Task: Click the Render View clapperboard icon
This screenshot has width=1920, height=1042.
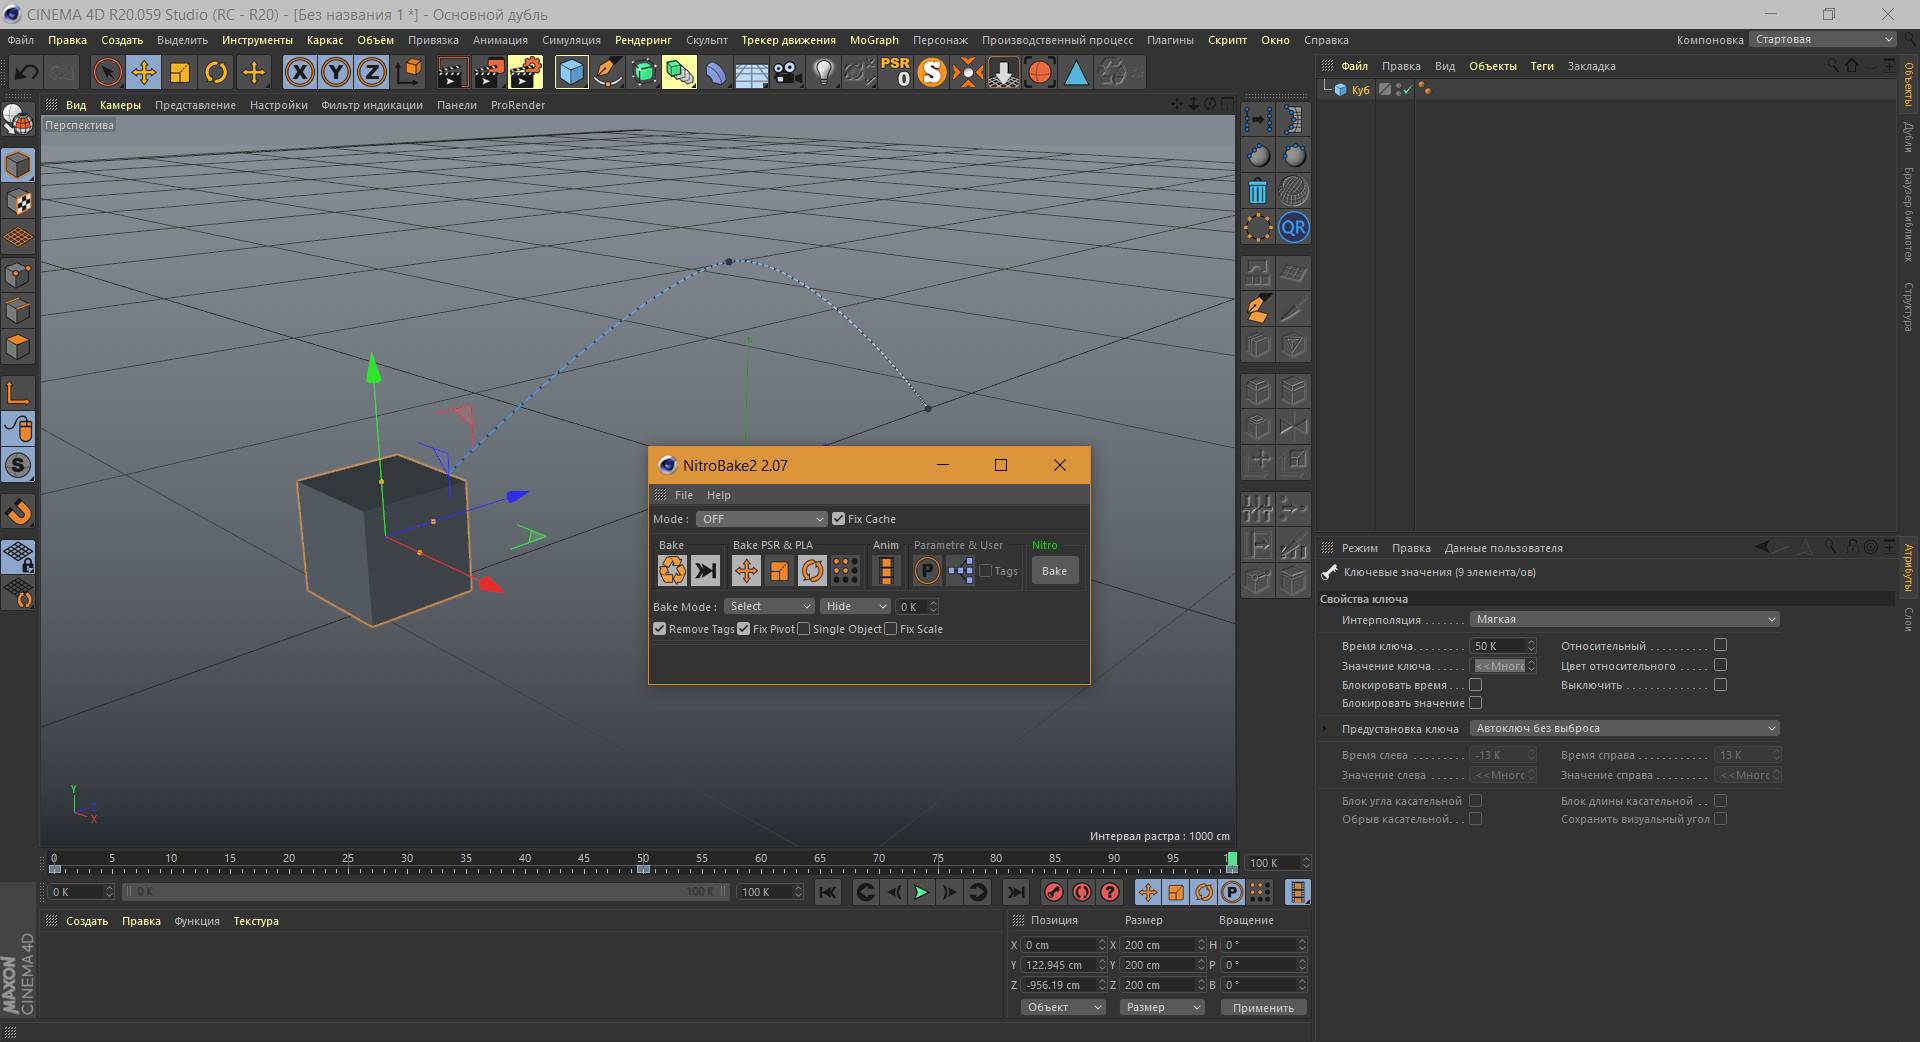Action: pos(452,72)
